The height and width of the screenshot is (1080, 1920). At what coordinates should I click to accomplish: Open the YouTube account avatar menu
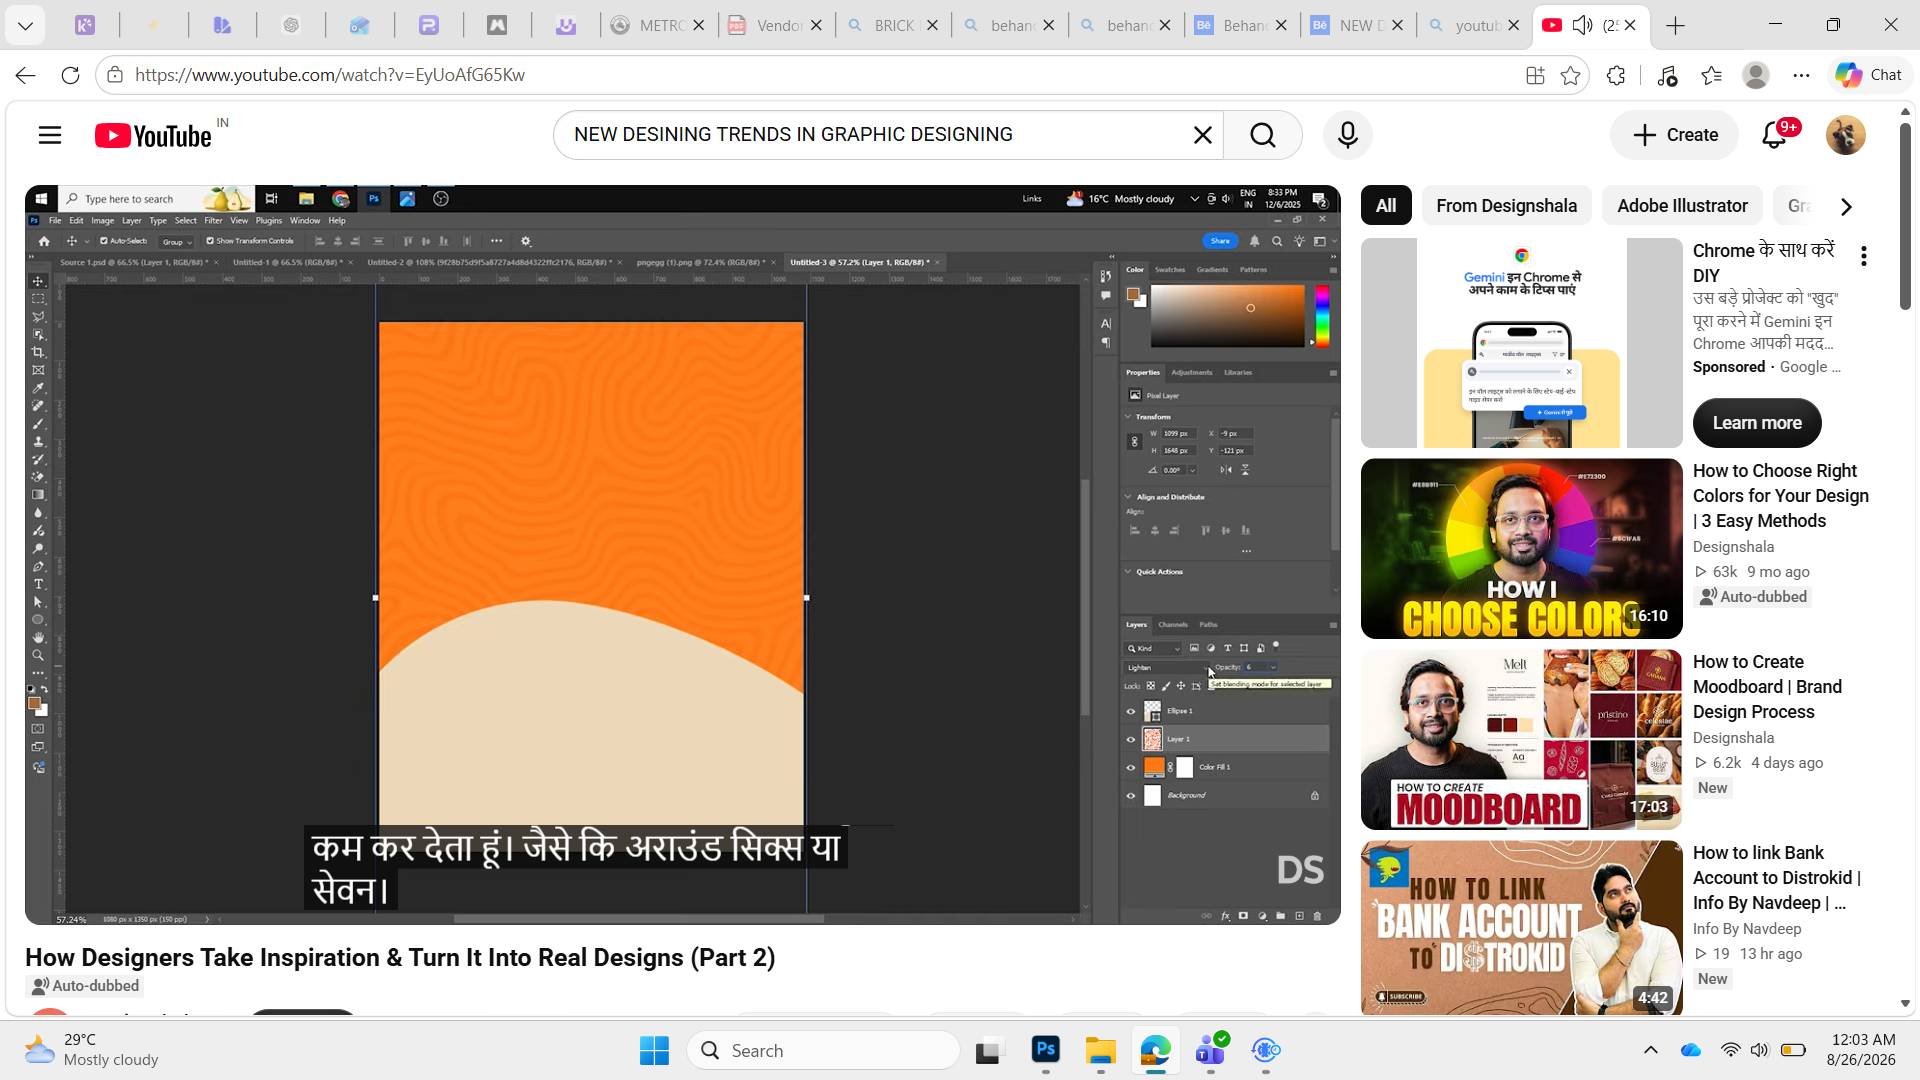[x=1845, y=135]
